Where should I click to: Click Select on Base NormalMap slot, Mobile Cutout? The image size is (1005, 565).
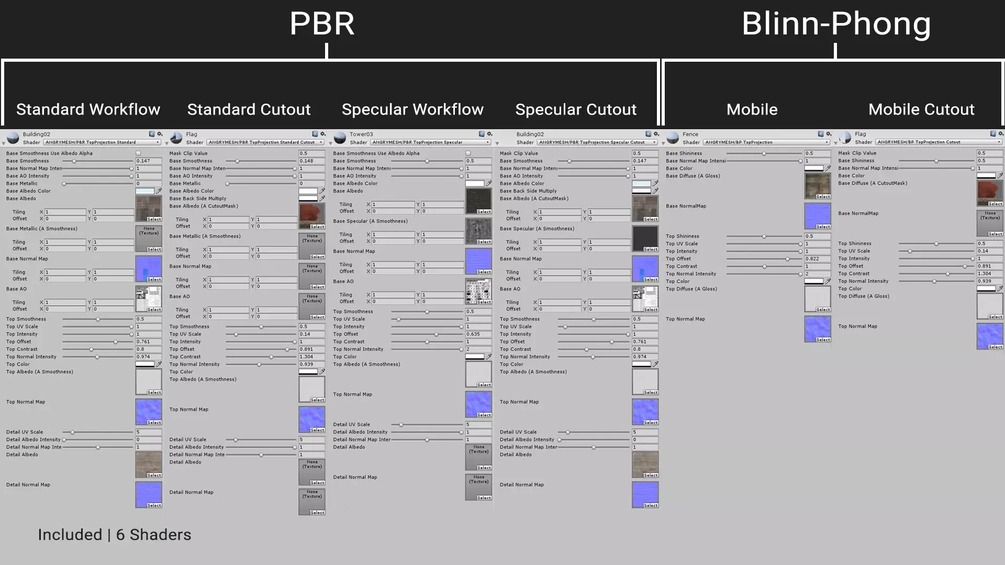[x=995, y=234]
